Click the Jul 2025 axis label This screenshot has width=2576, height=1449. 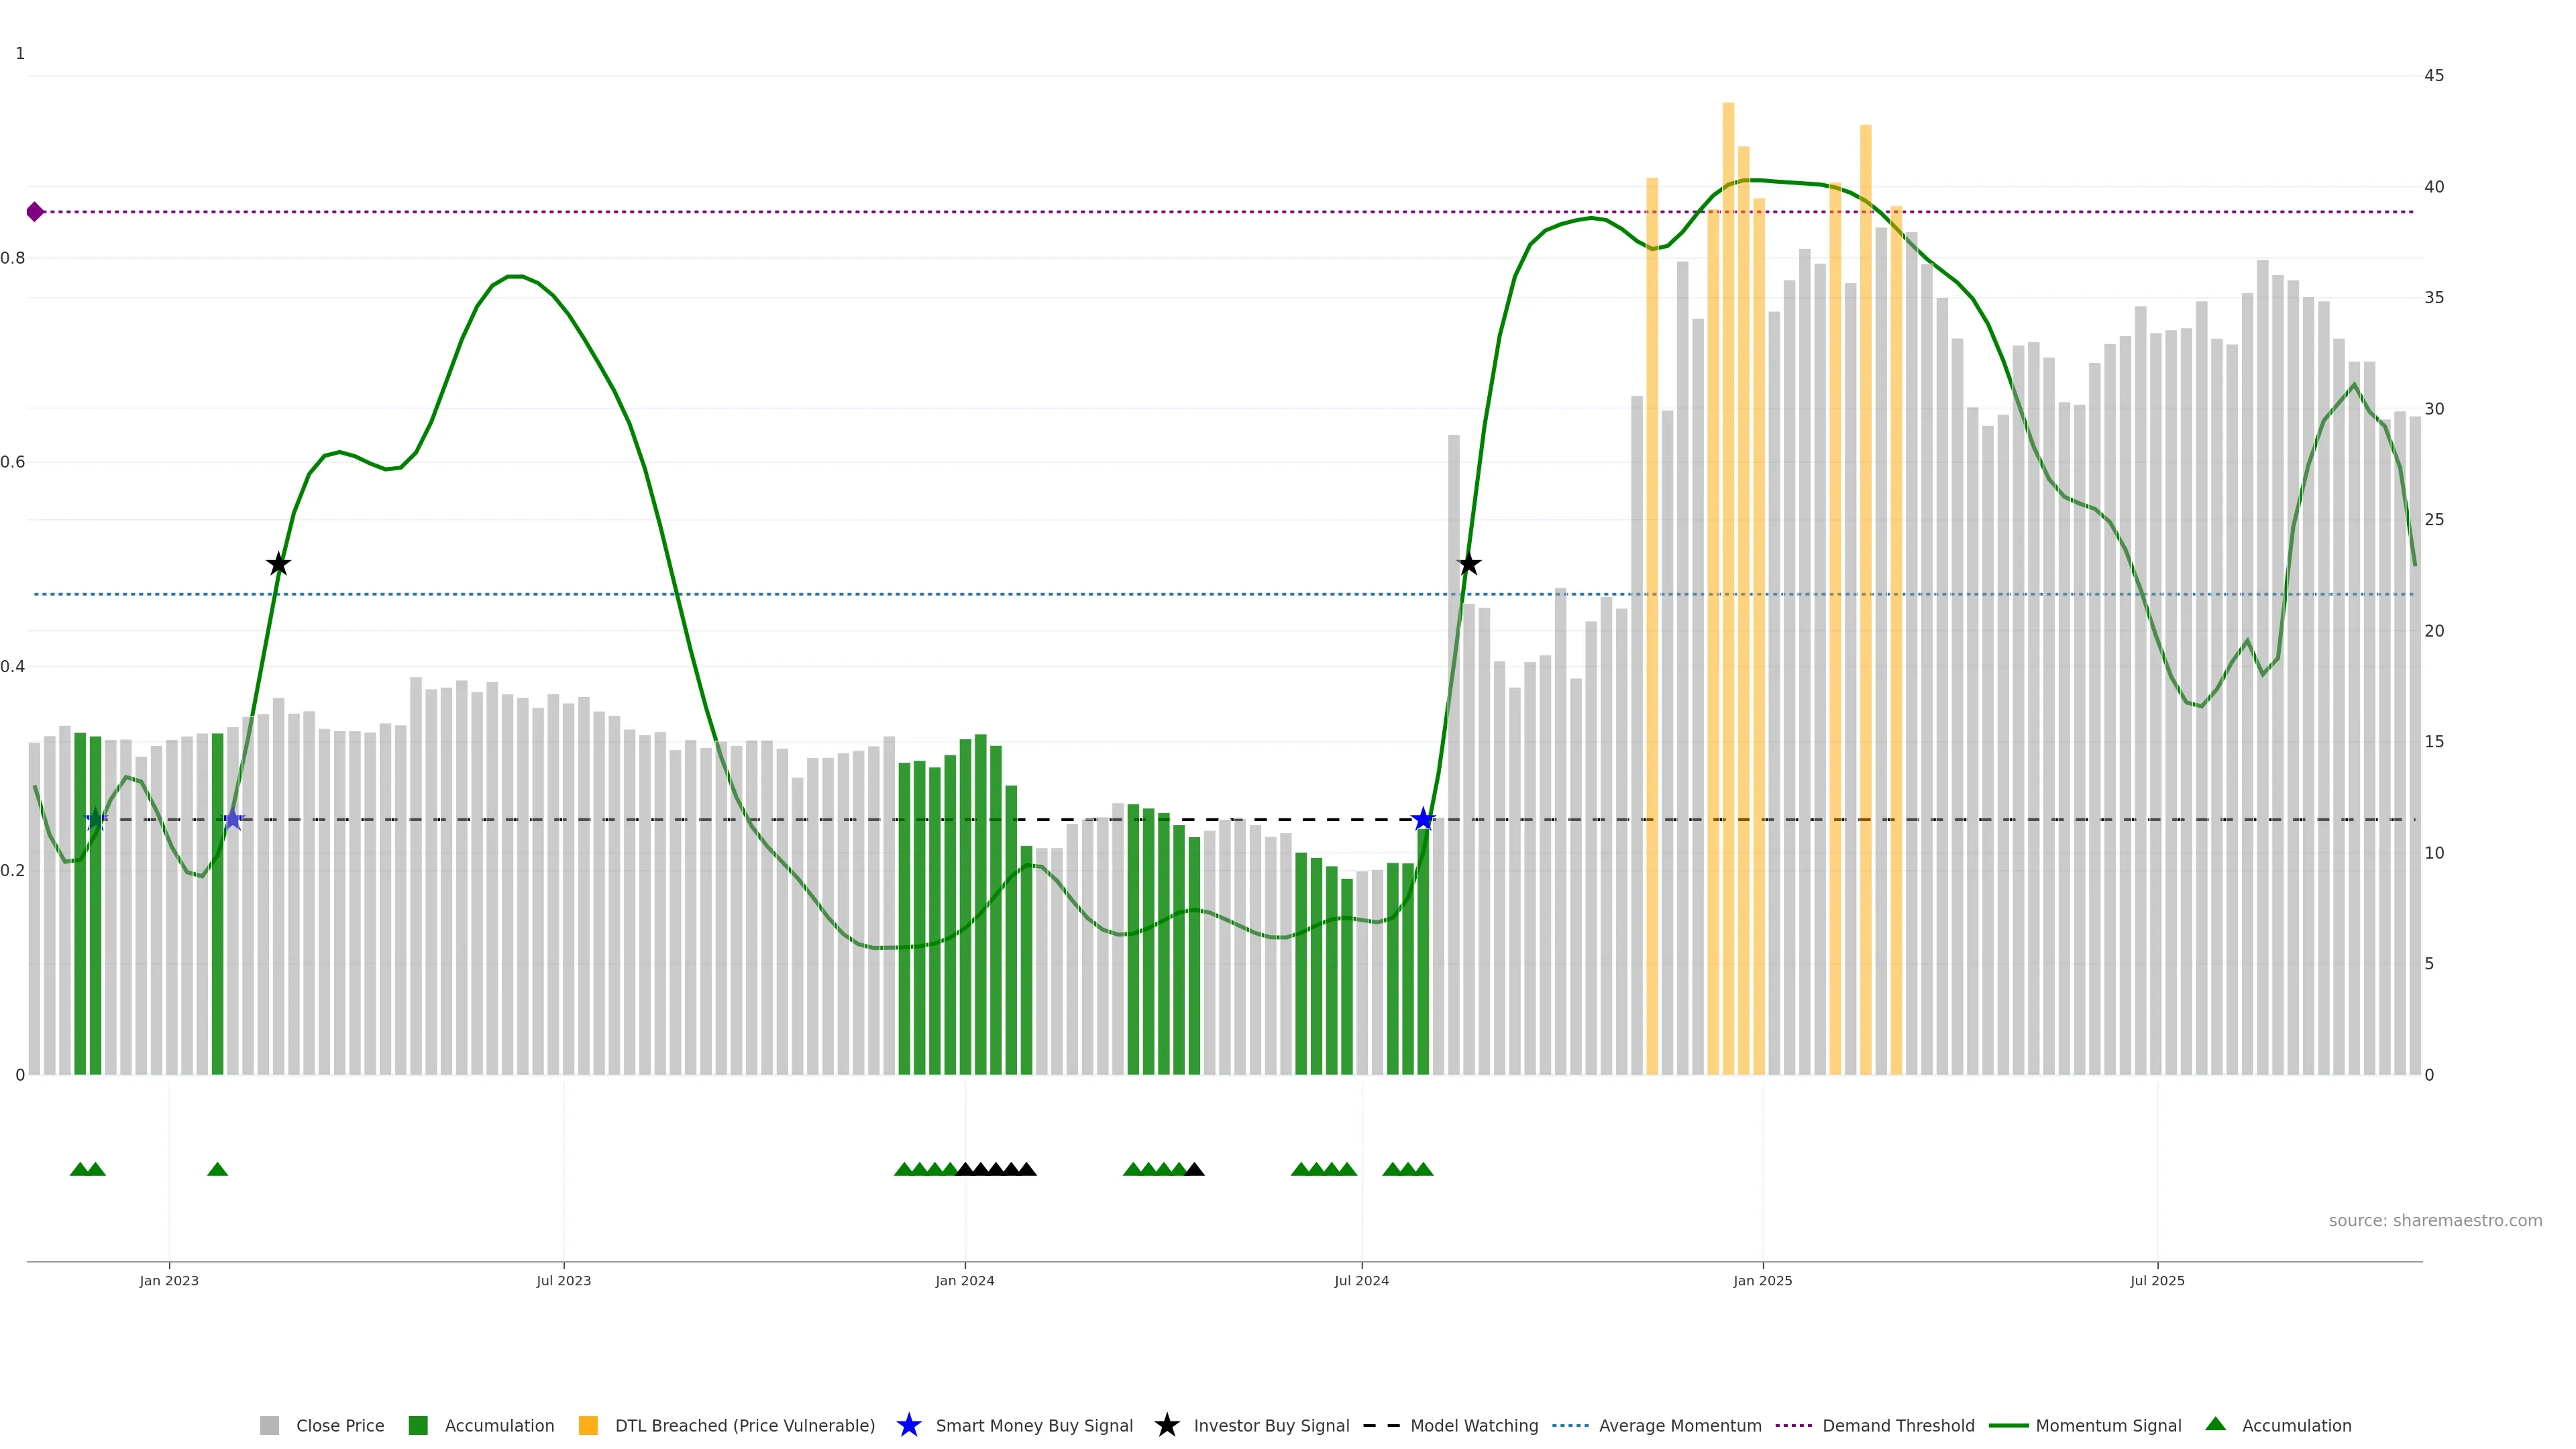2157,1281
